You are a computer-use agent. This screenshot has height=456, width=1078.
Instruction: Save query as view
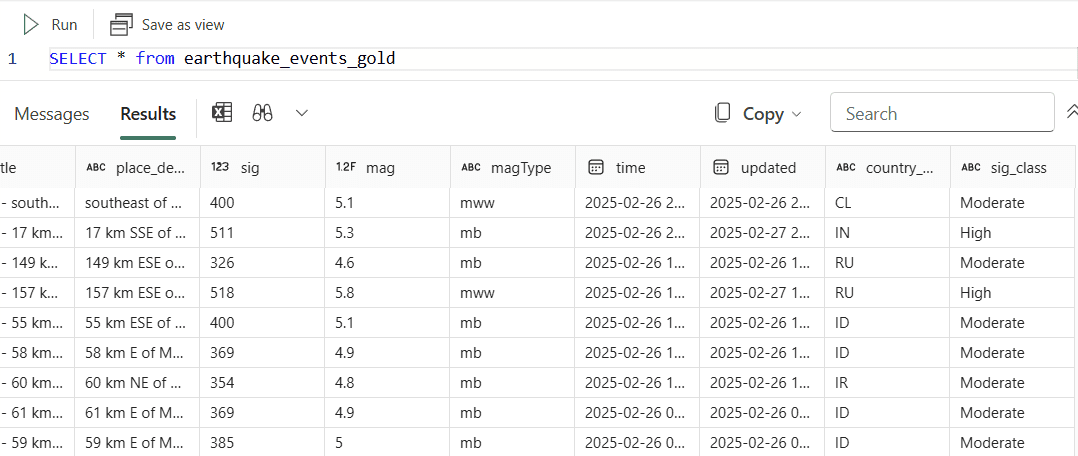[167, 25]
